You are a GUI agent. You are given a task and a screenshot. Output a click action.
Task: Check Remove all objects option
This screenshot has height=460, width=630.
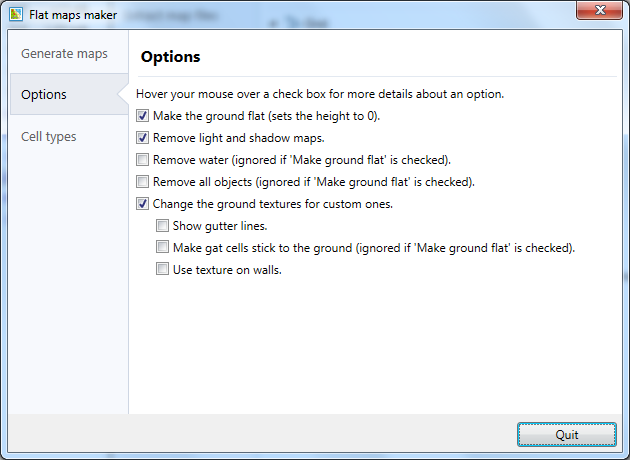coord(142,182)
